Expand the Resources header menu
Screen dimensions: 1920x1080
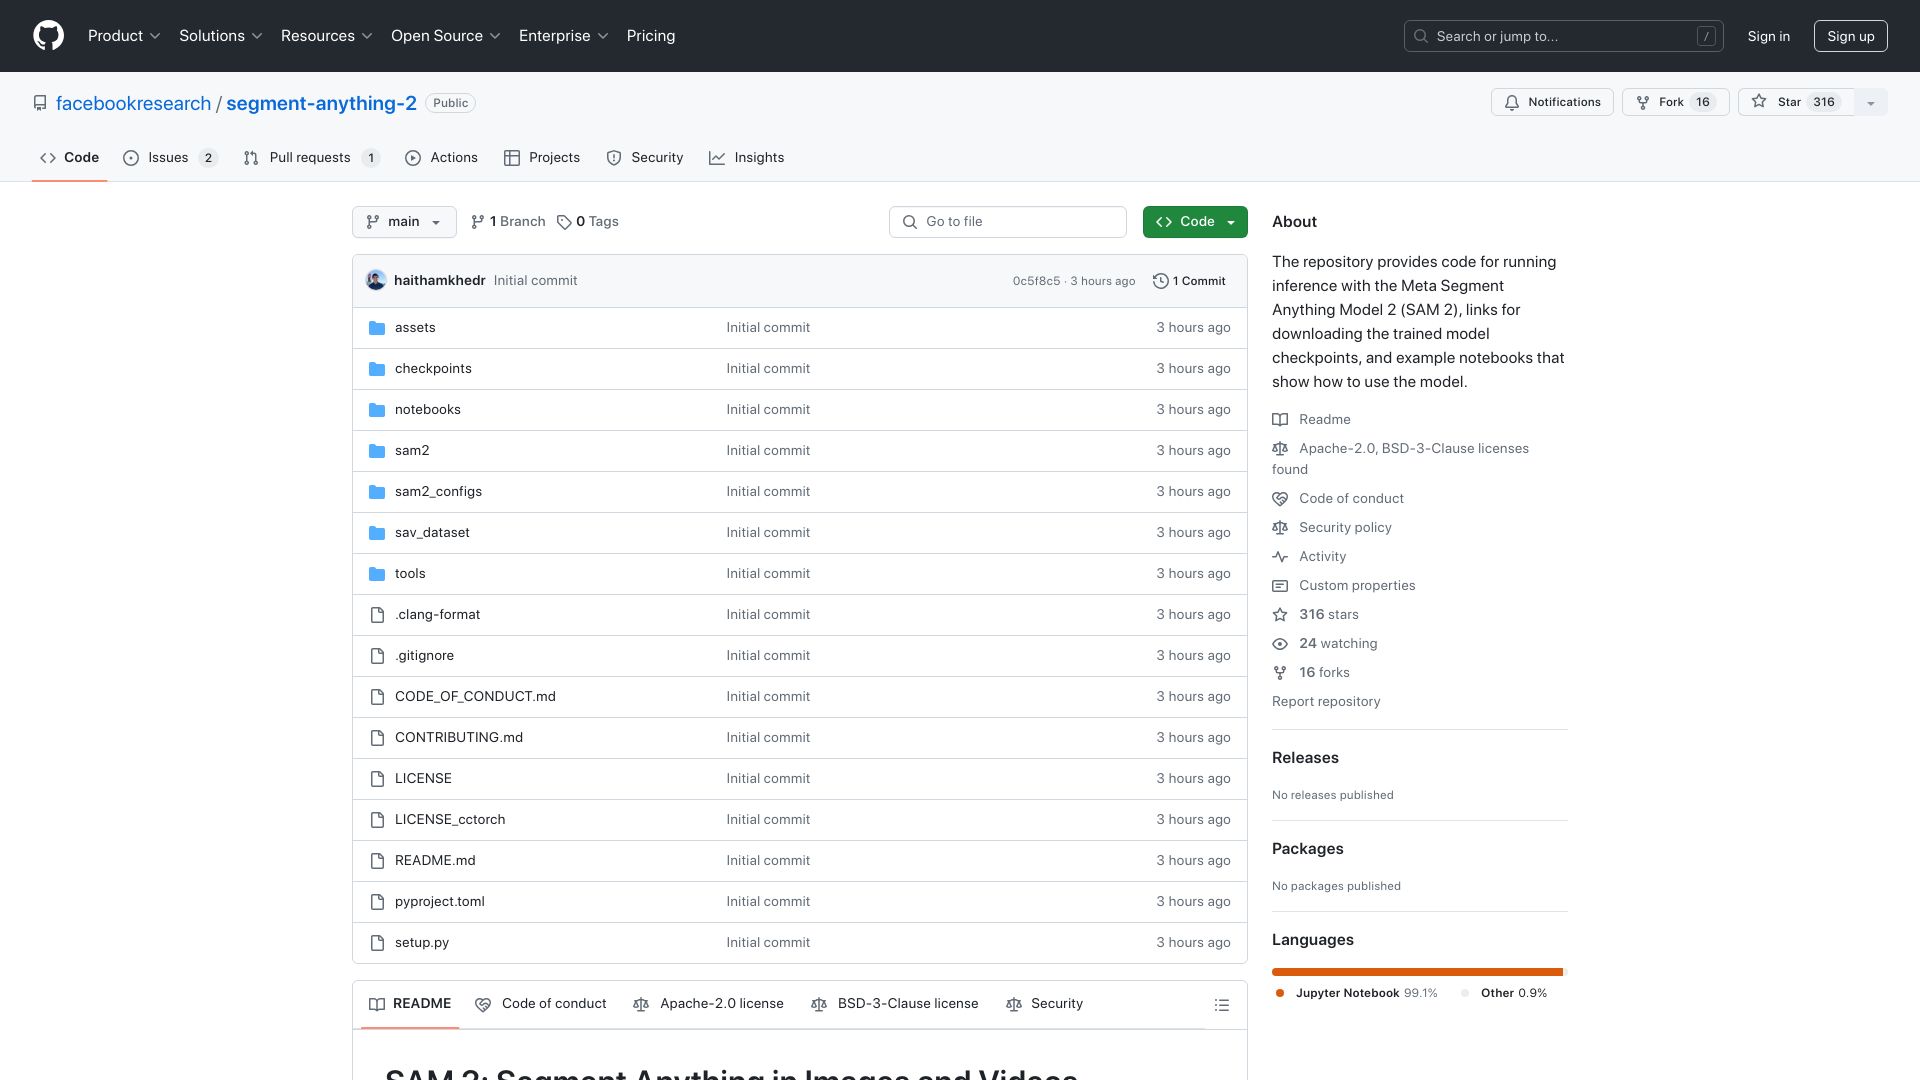327,36
